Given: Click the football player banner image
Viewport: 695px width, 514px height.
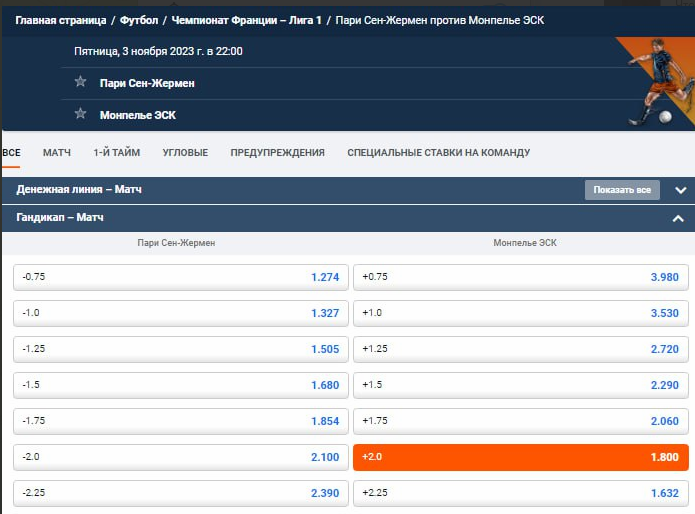Looking at the screenshot, I should click(x=656, y=82).
